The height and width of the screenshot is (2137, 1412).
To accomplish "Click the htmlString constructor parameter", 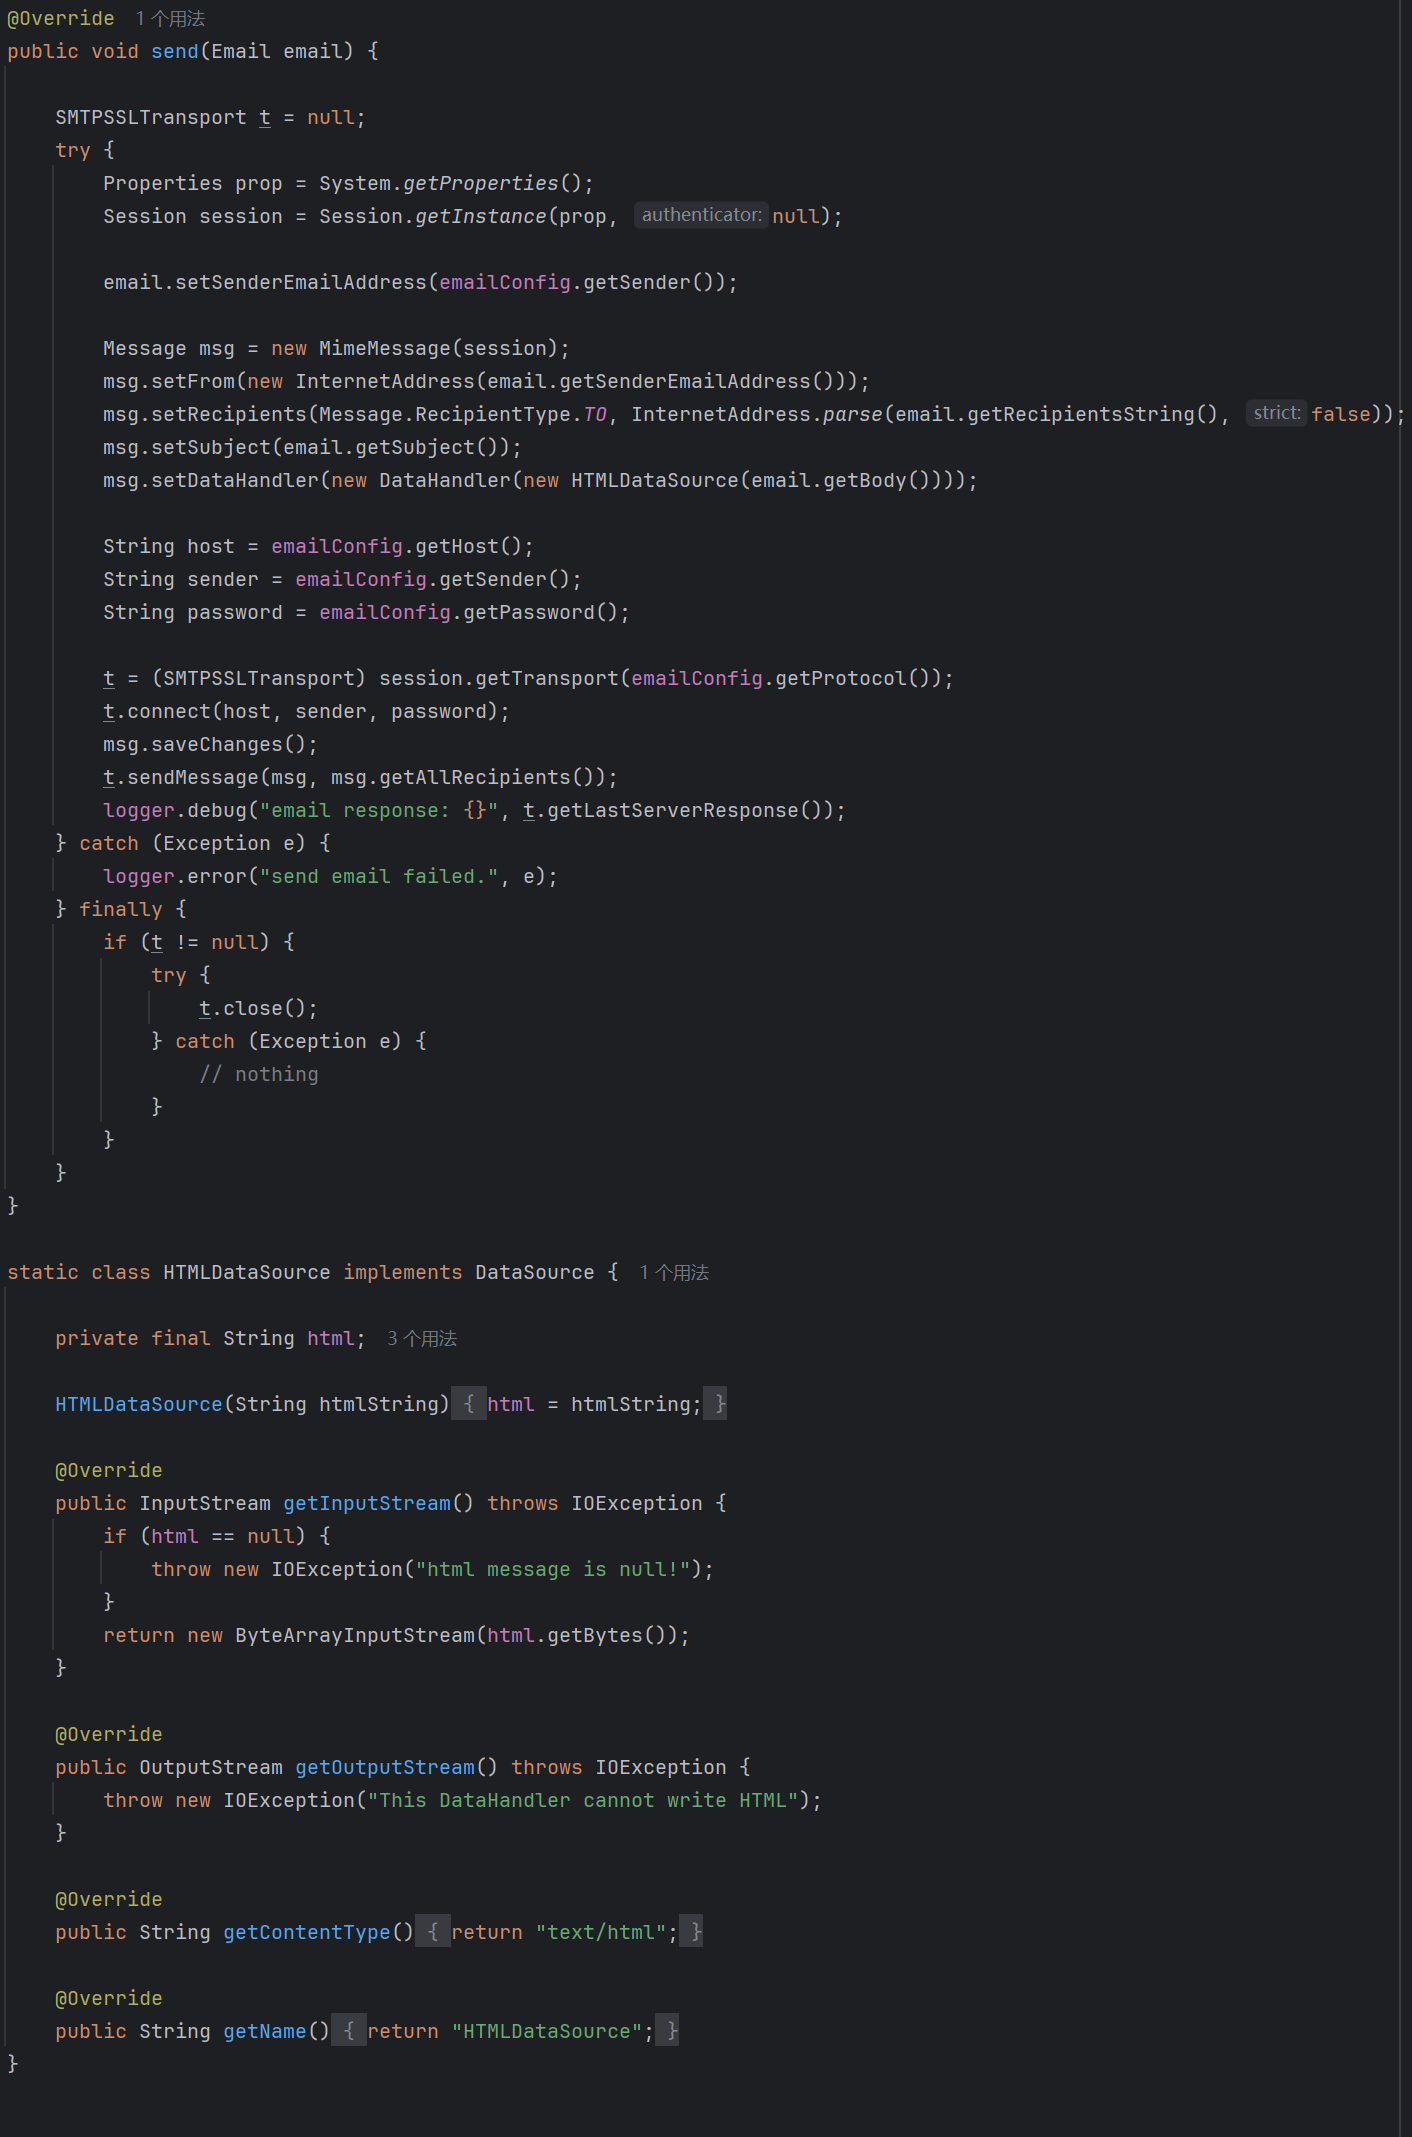I will 379,1404.
